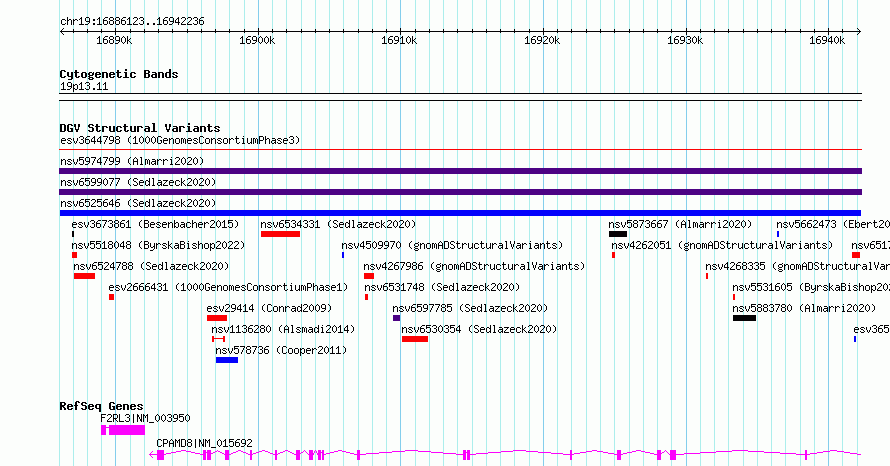Click the nsv5883780 Almarri2020 black bar
The width and height of the screenshot is (890, 466).
744,318
